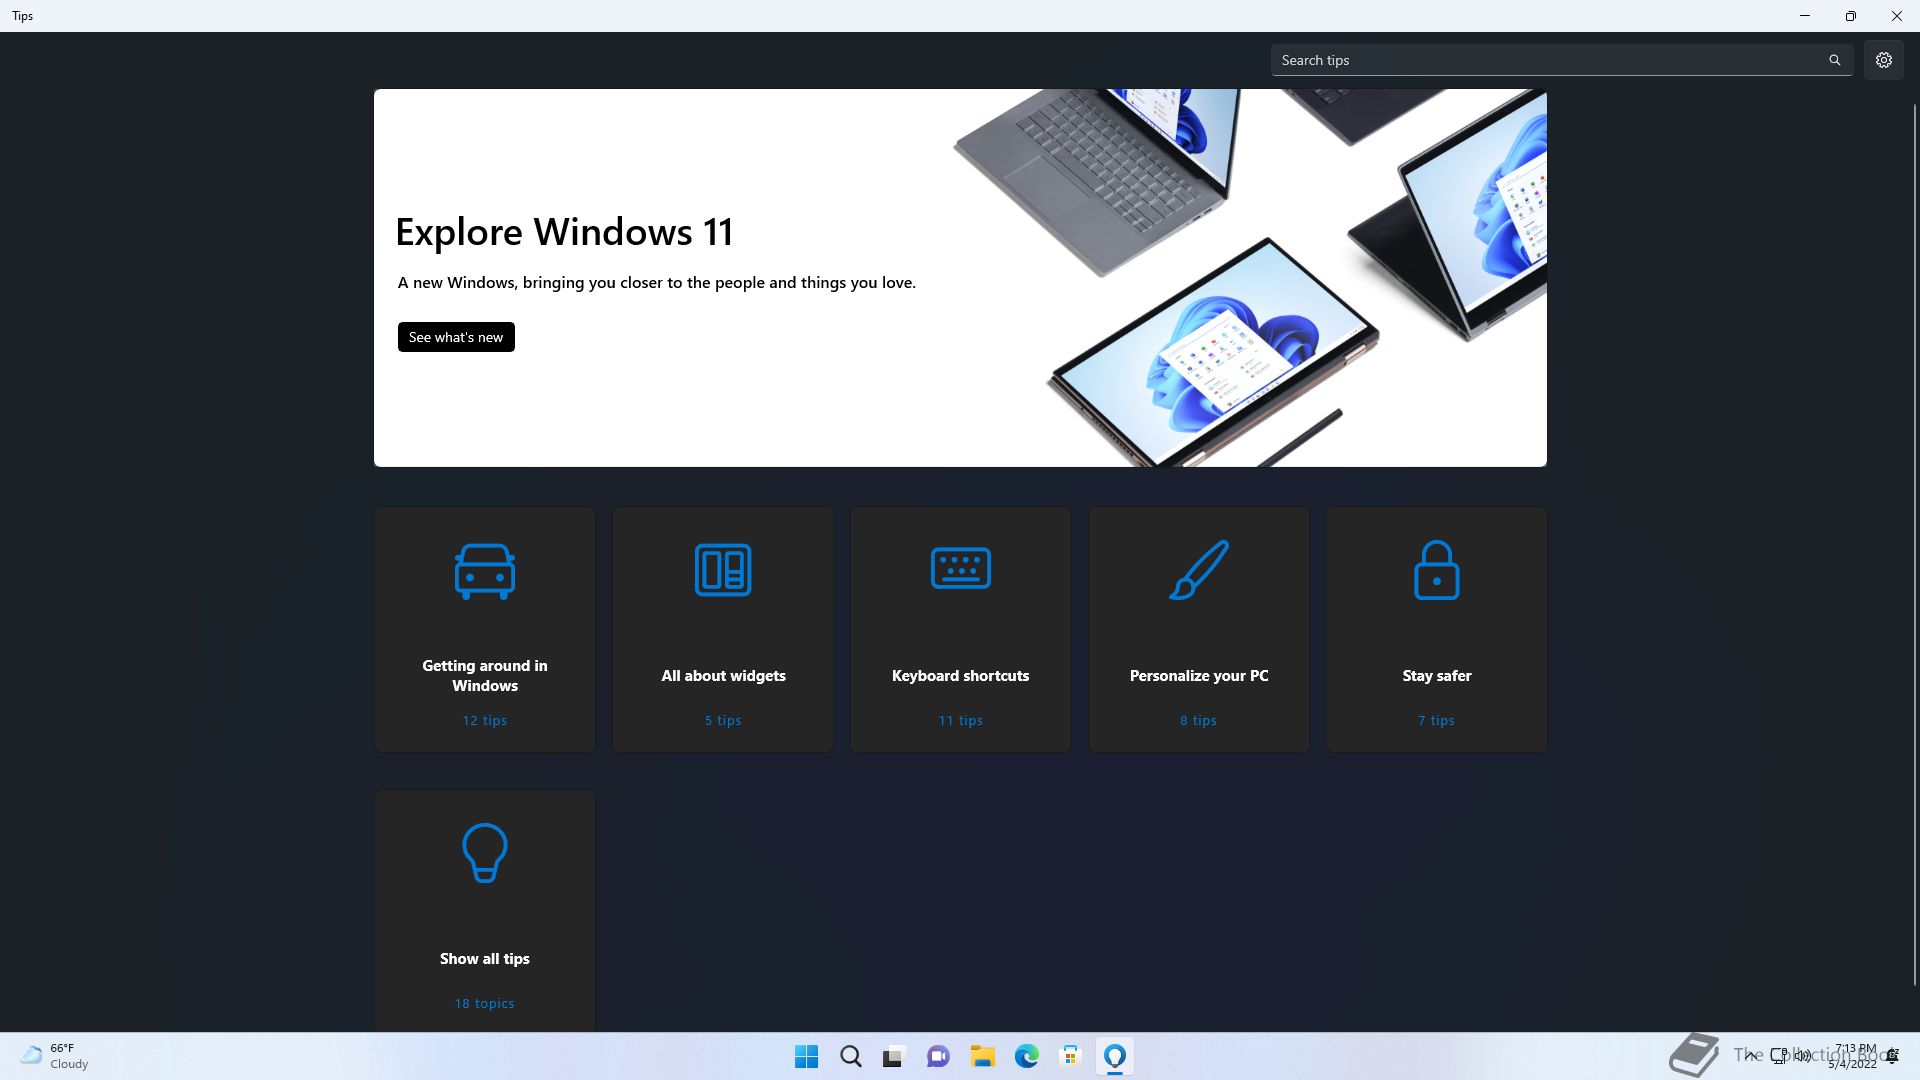Image resolution: width=1920 pixels, height=1080 pixels.
Task: Open Microsoft Store from the taskbar
Action: click(x=1070, y=1057)
